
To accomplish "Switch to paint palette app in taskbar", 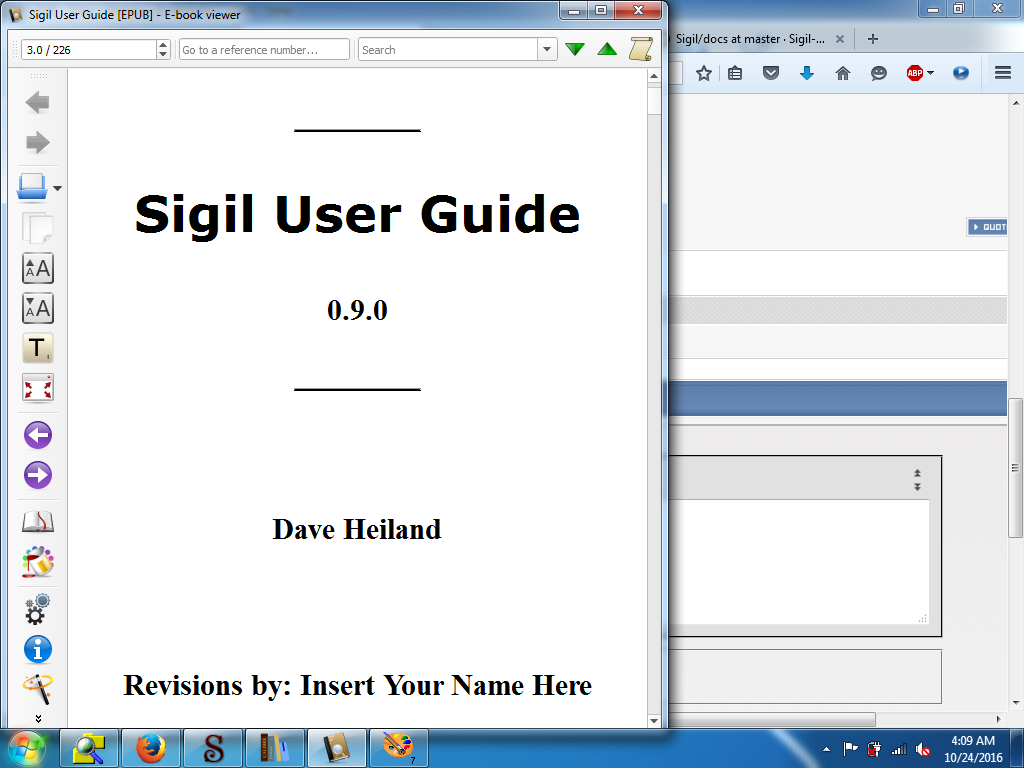I will [398, 748].
